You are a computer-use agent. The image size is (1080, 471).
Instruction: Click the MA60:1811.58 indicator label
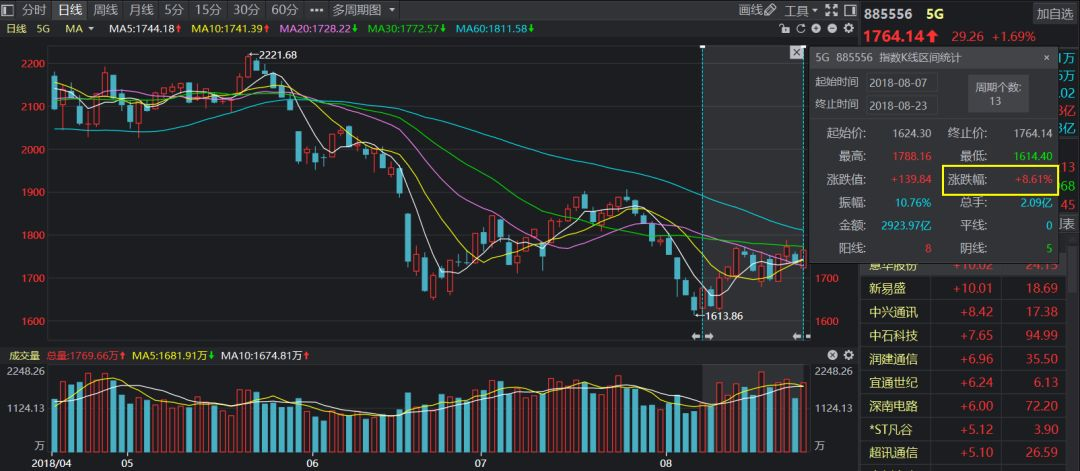(x=495, y=28)
